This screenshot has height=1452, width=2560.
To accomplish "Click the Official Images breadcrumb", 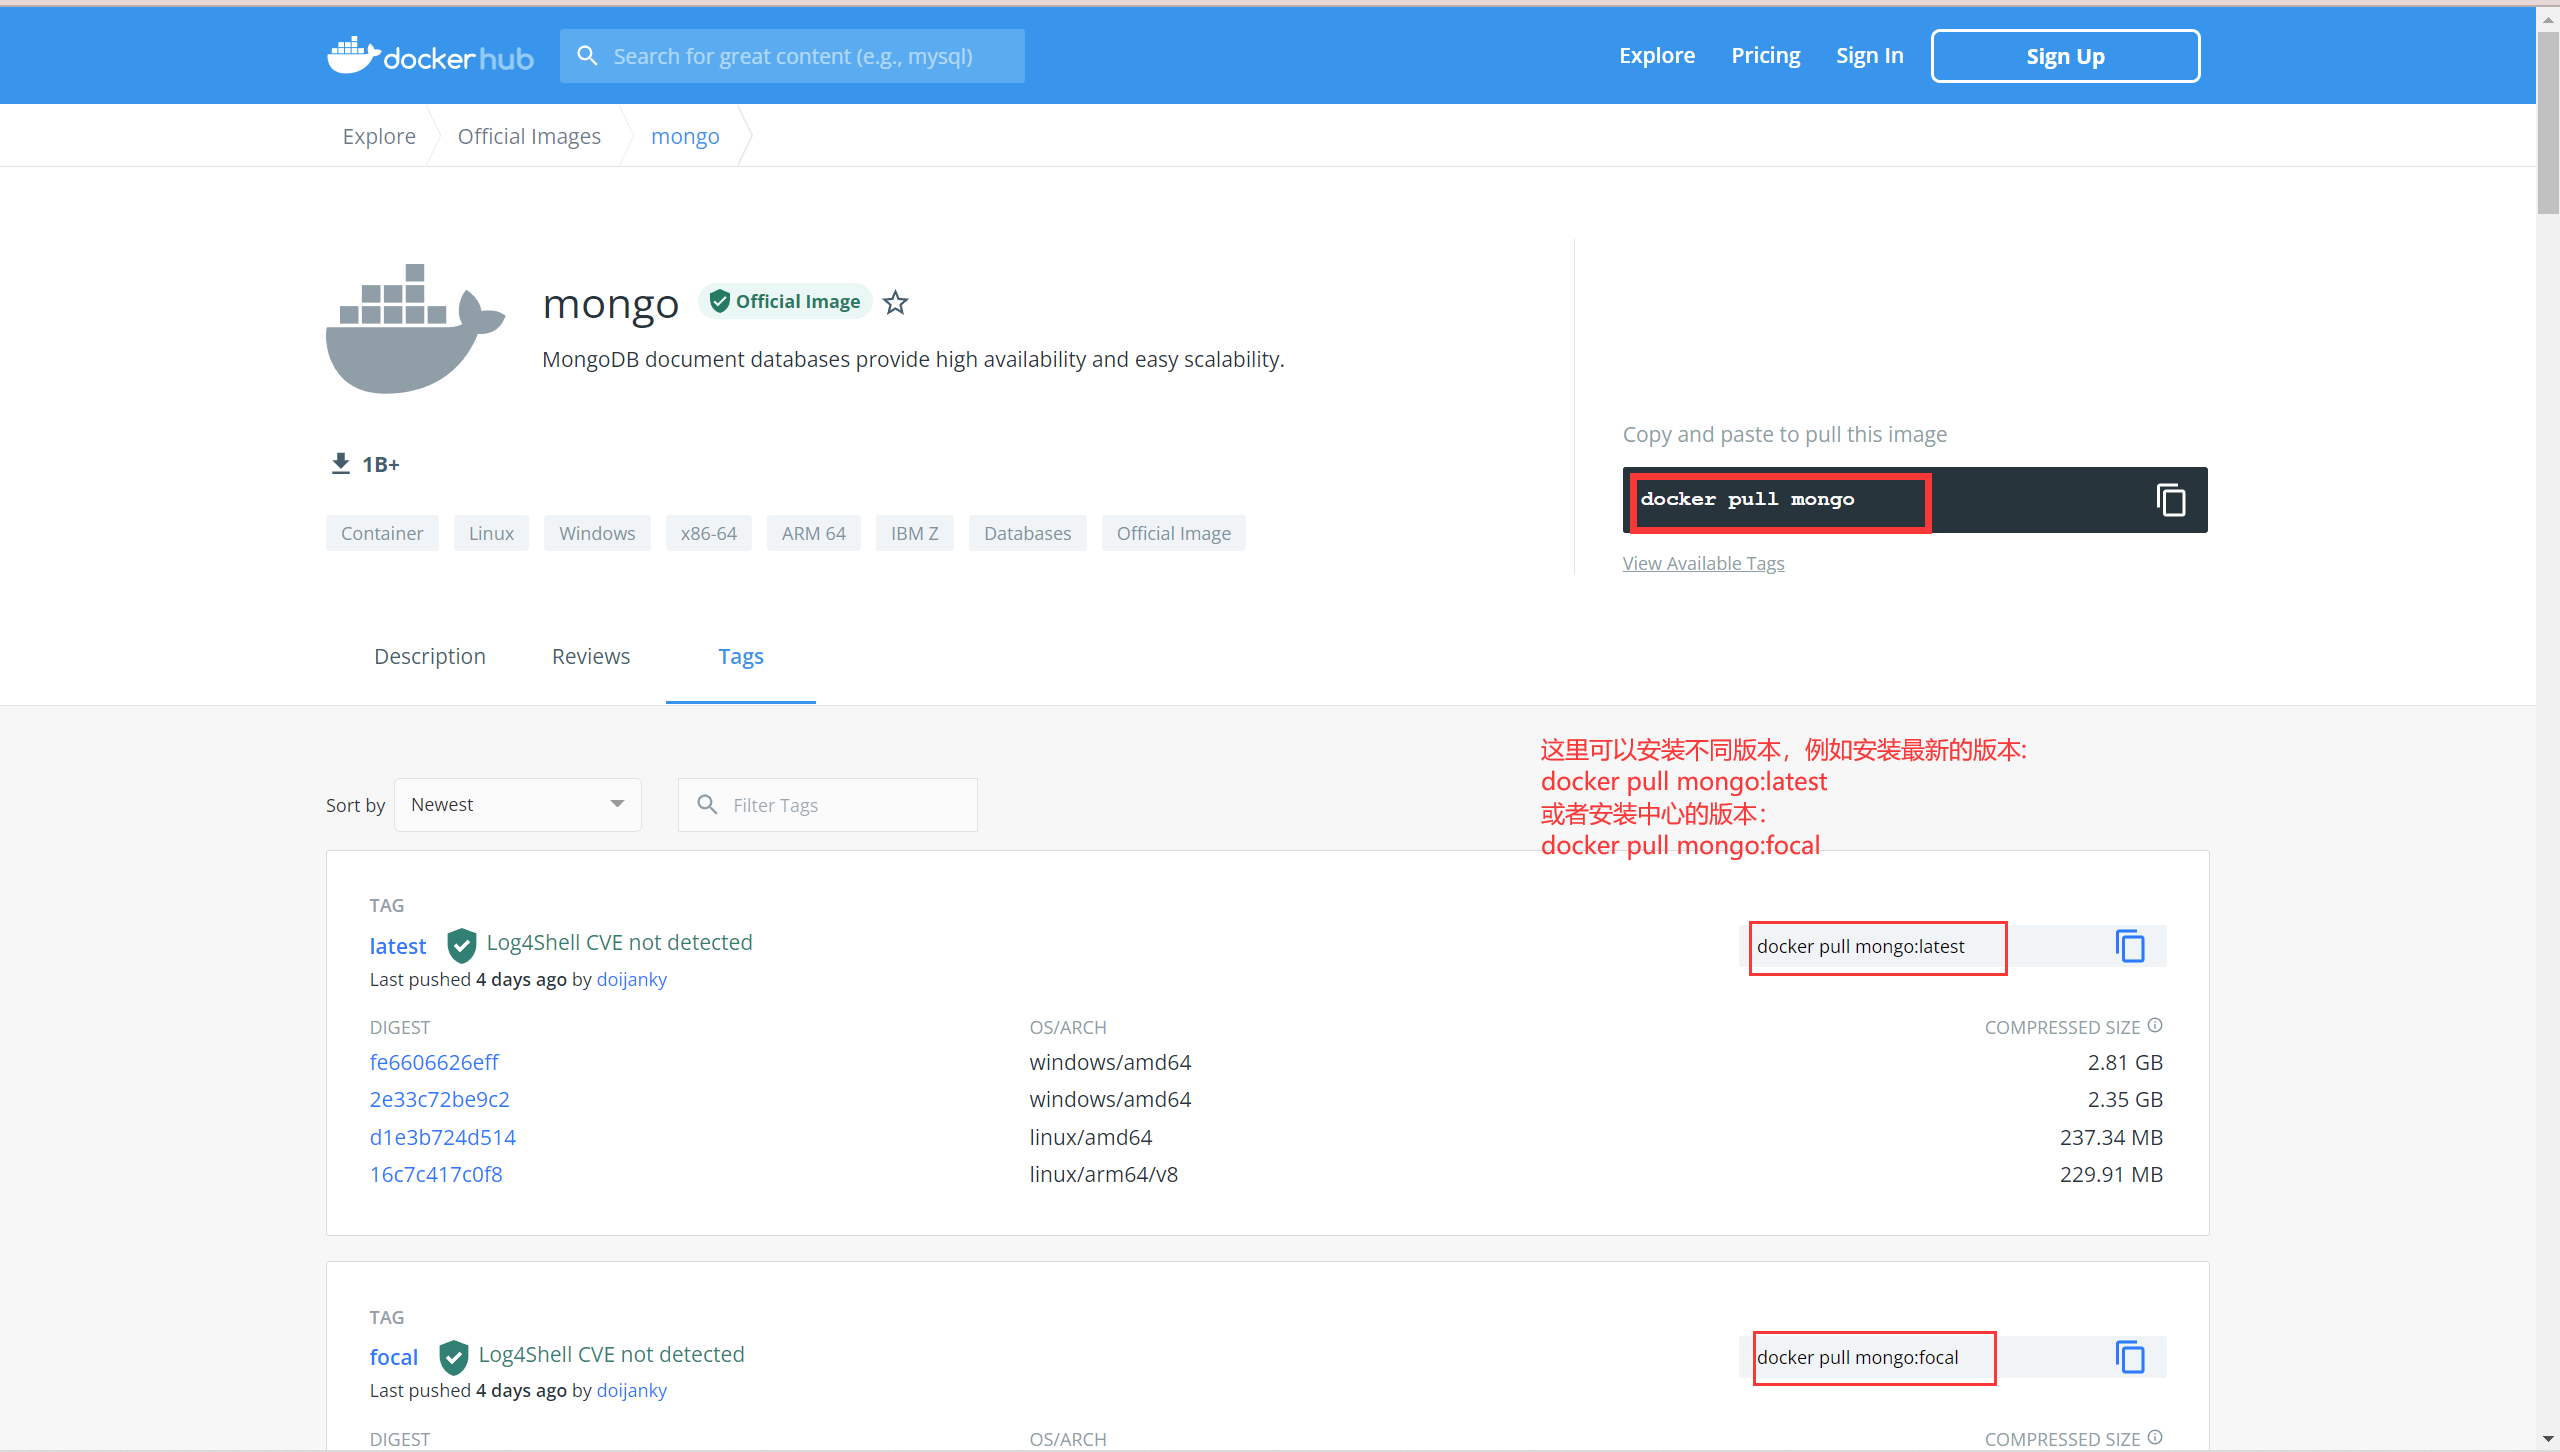I will coord(529,136).
